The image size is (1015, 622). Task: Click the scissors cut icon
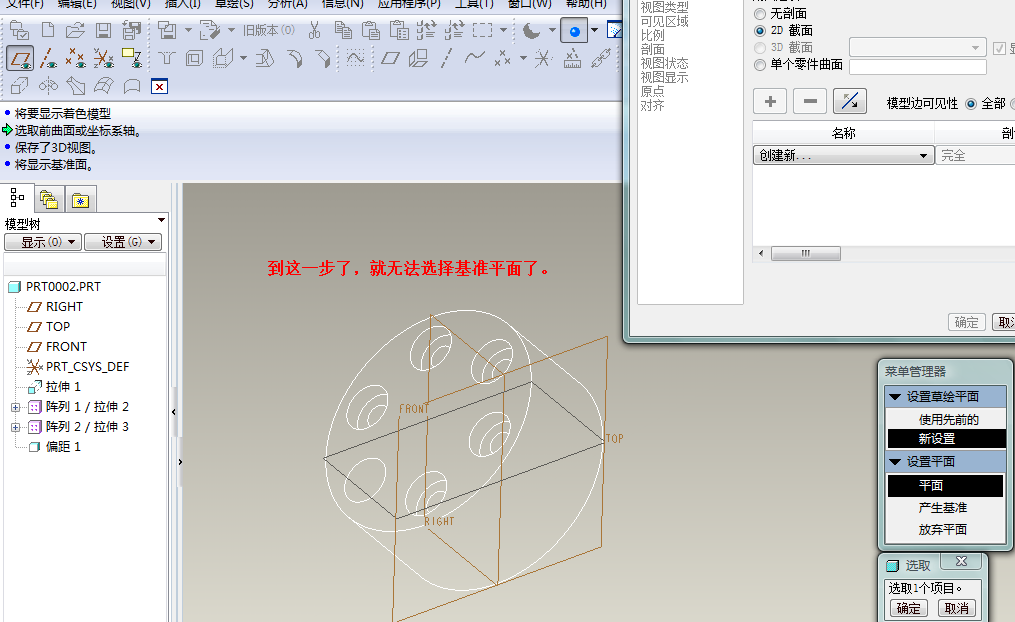(x=315, y=30)
